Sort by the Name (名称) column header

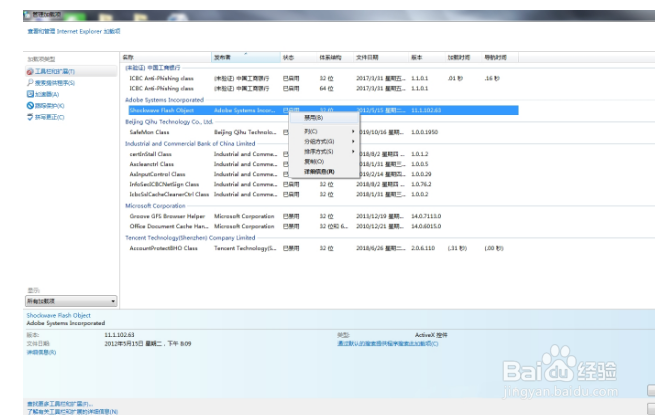[x=166, y=57]
